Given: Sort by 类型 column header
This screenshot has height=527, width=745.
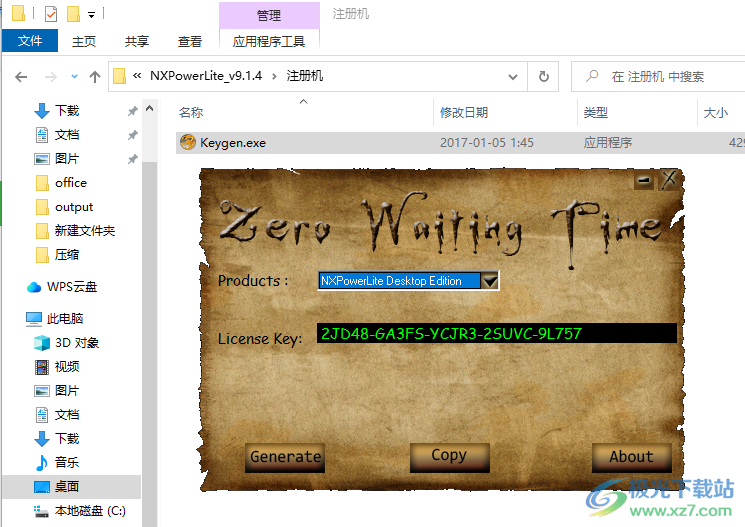Looking at the screenshot, I should [595, 113].
